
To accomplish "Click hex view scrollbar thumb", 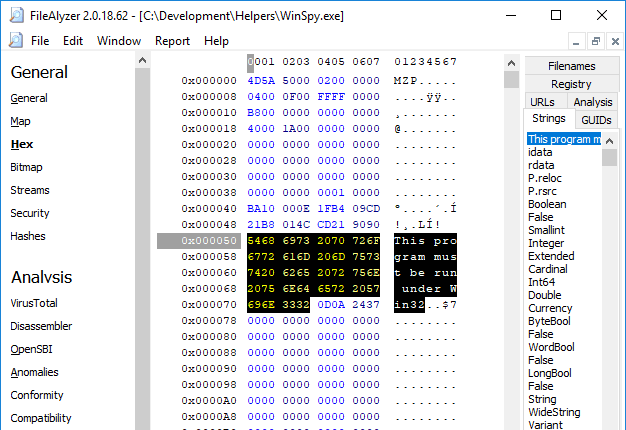I will point(511,79).
